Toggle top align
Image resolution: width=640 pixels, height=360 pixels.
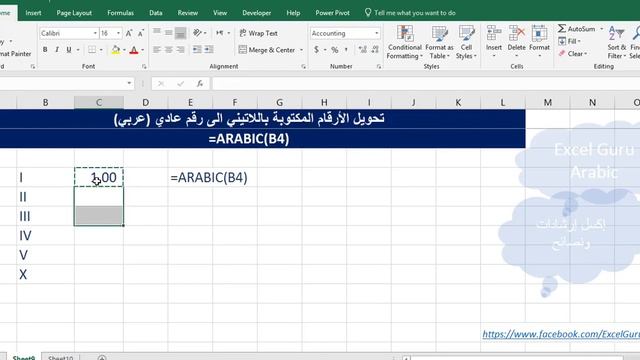tap(157, 32)
